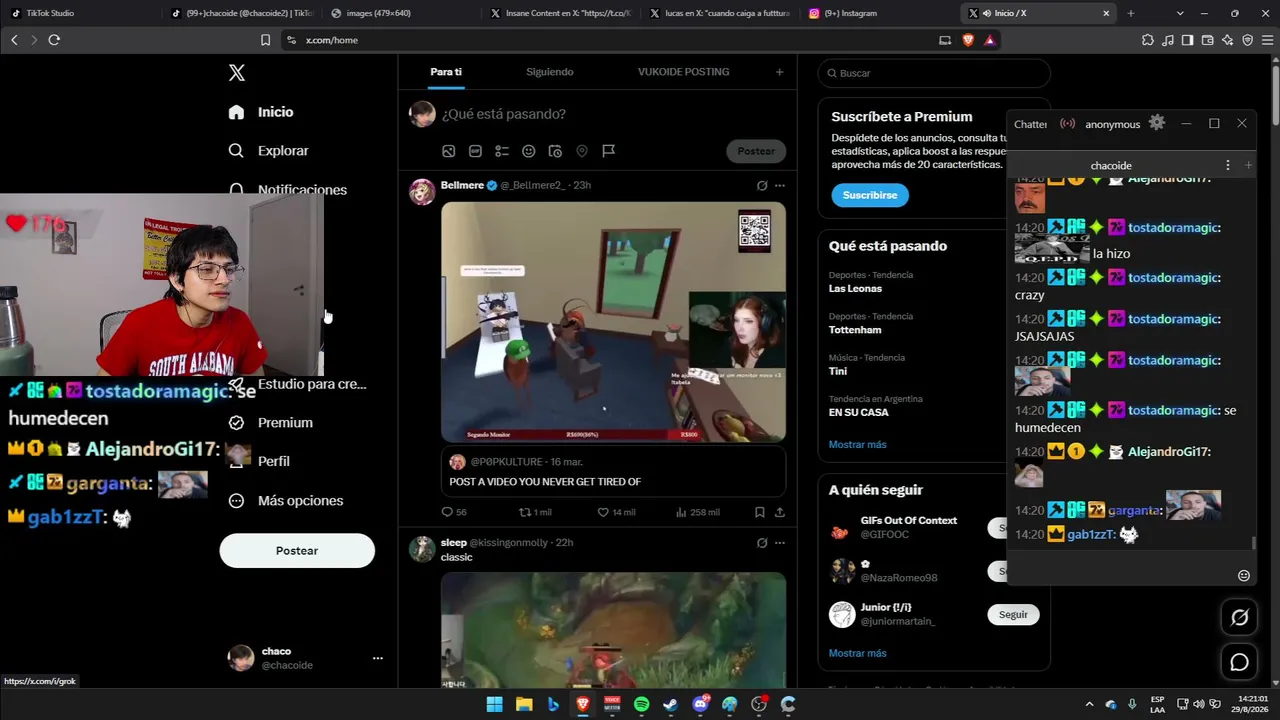View analytics for Bellmere's post (258 mil)
Viewport: 1280px width, 720px height.
(x=697, y=512)
